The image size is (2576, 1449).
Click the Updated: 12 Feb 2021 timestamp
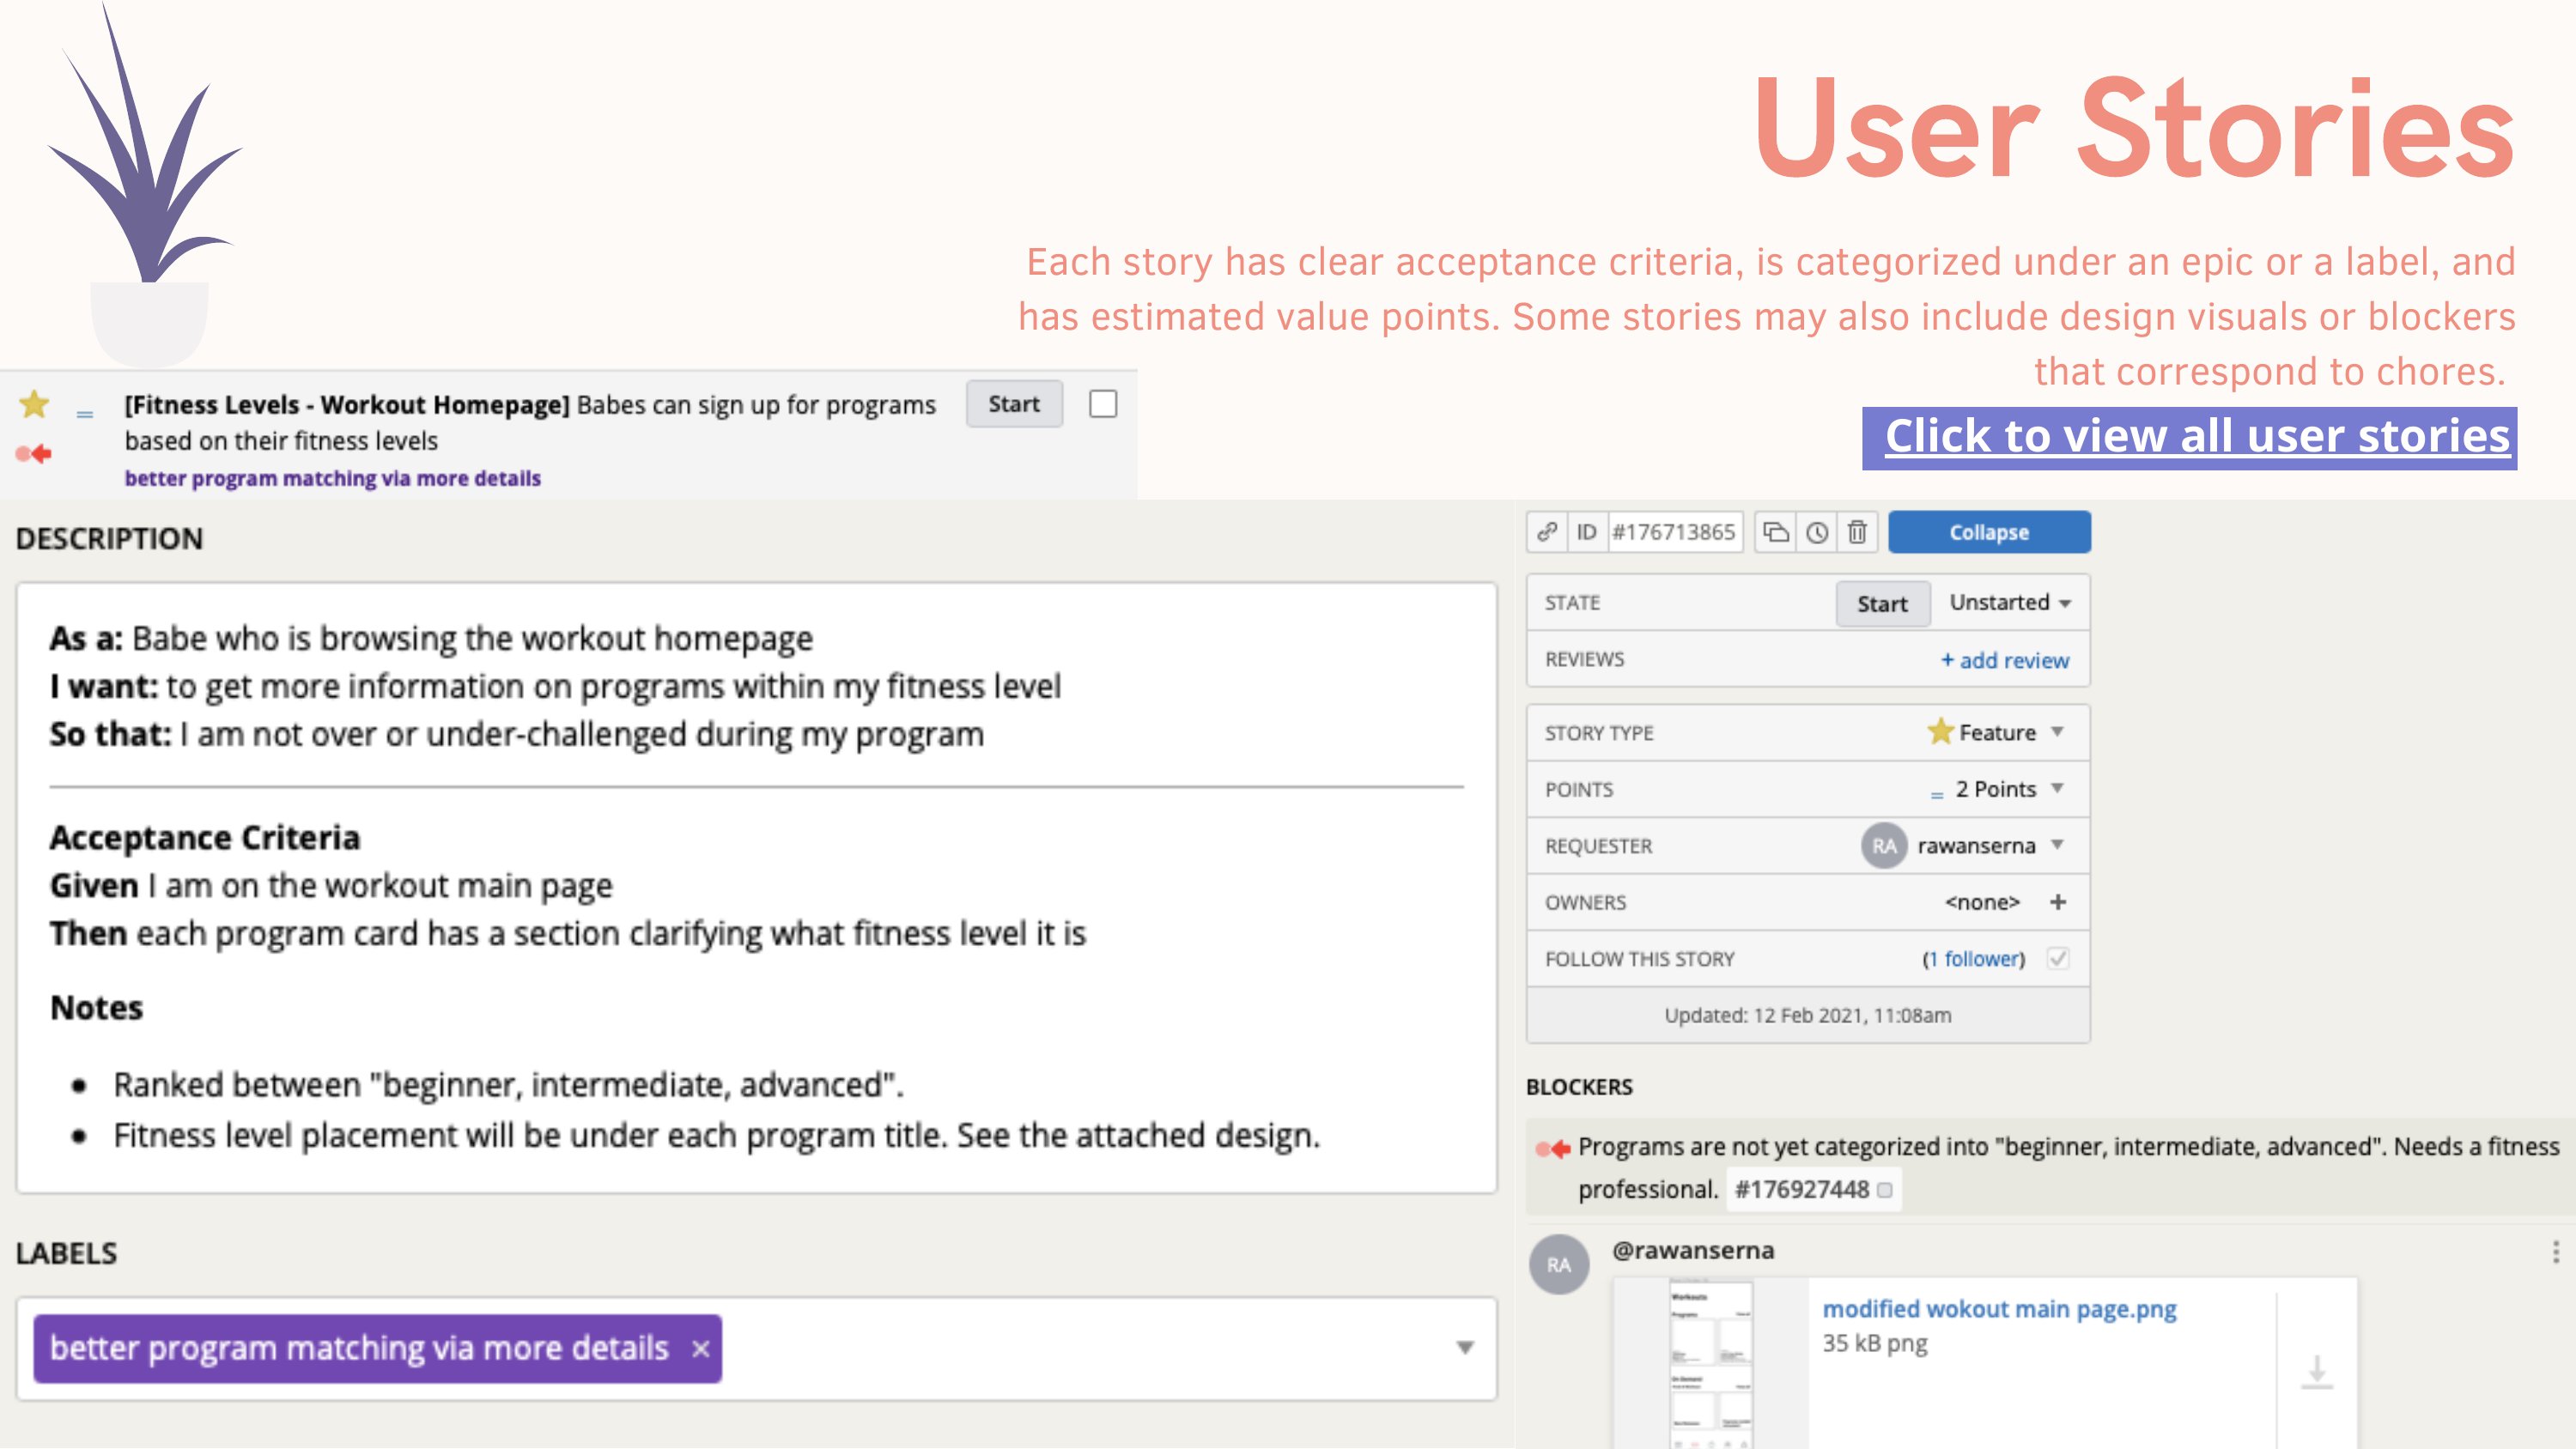(x=1807, y=1016)
